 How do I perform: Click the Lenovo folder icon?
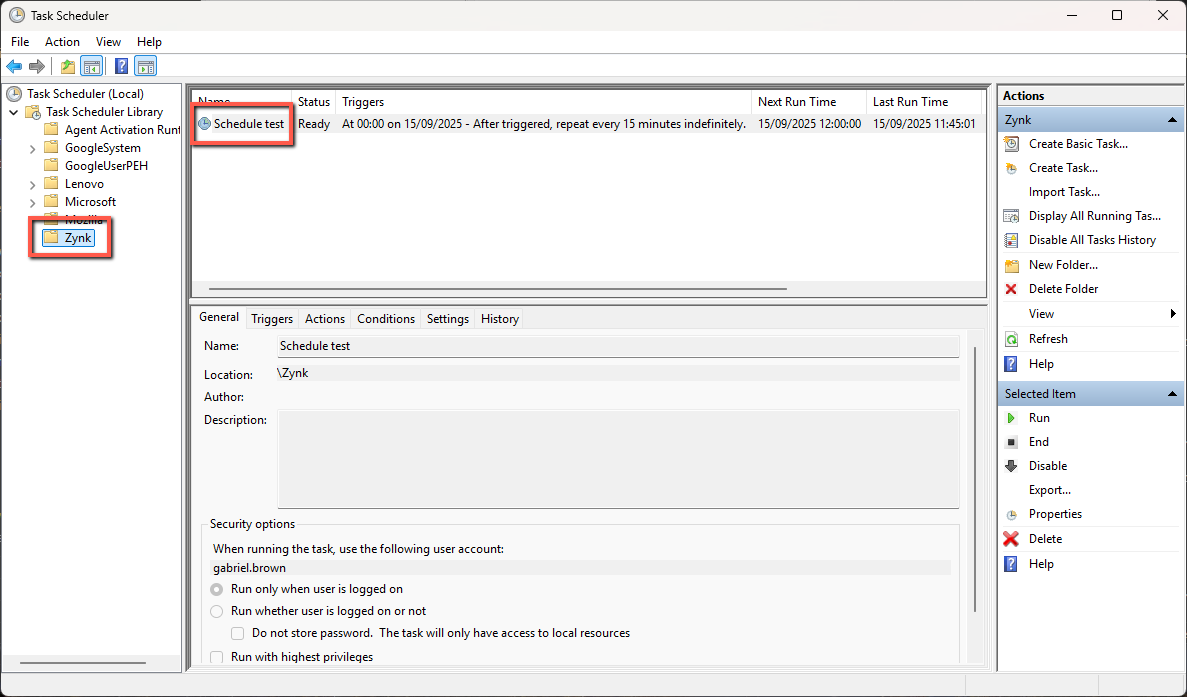point(51,184)
